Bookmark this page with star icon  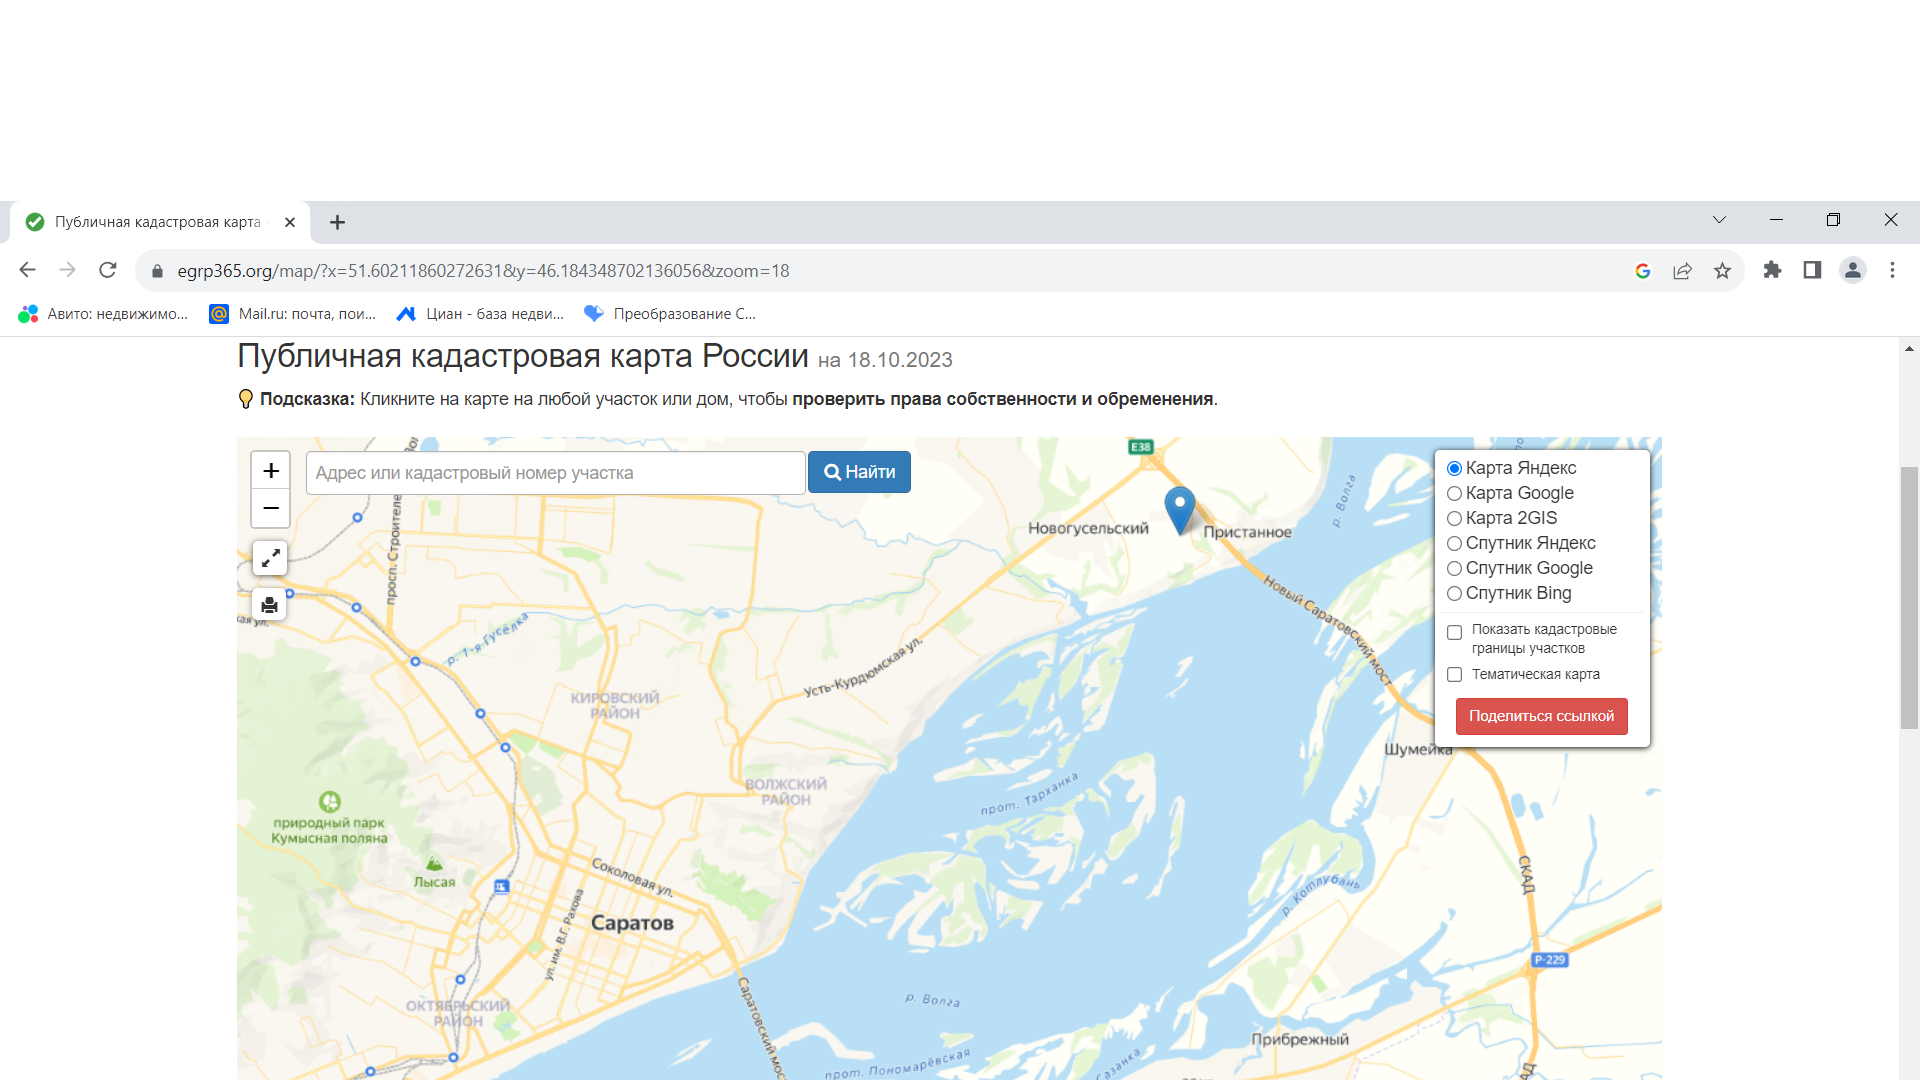tap(1722, 271)
